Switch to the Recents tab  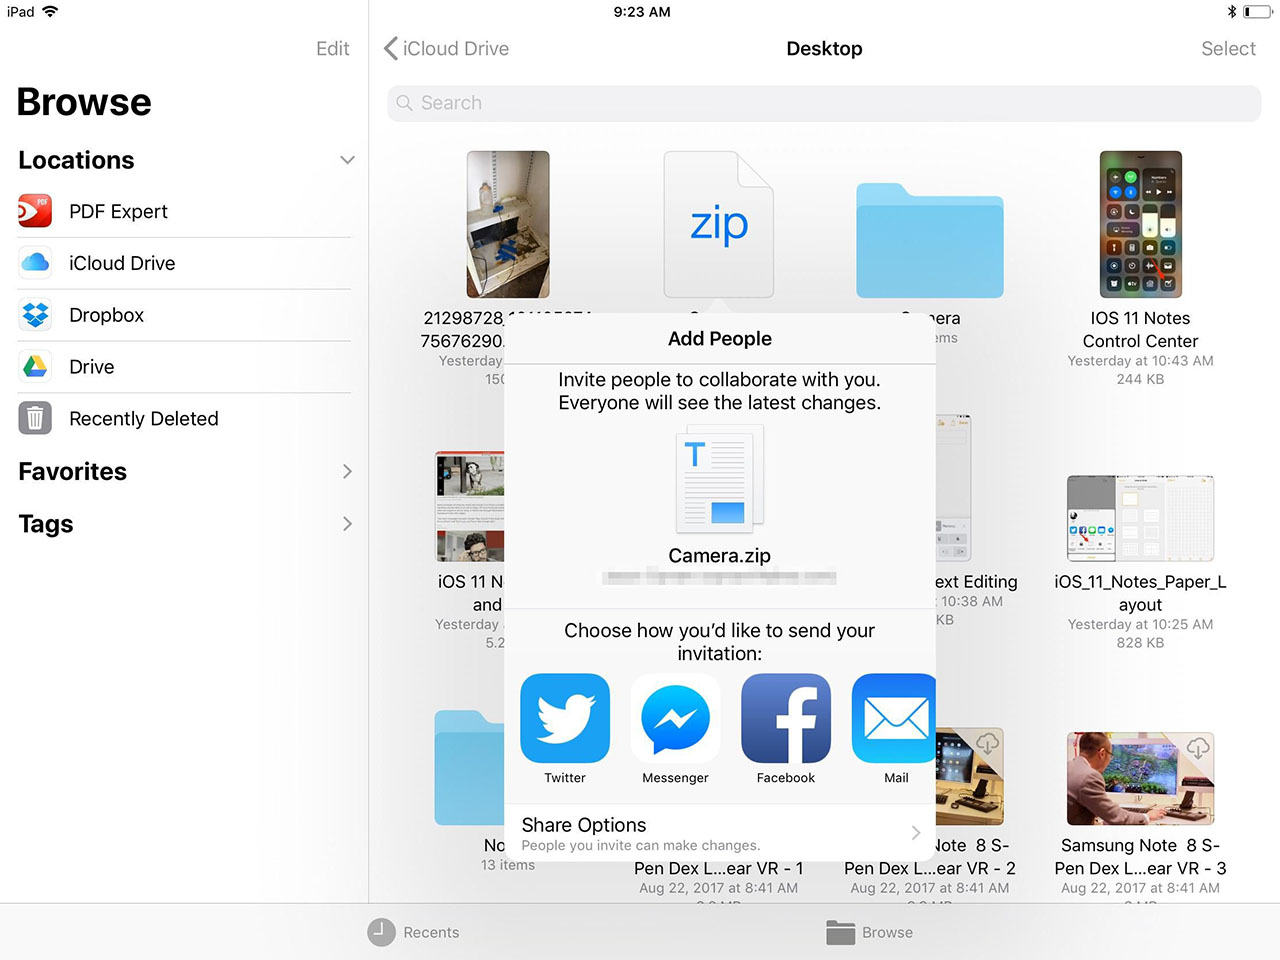click(x=414, y=932)
